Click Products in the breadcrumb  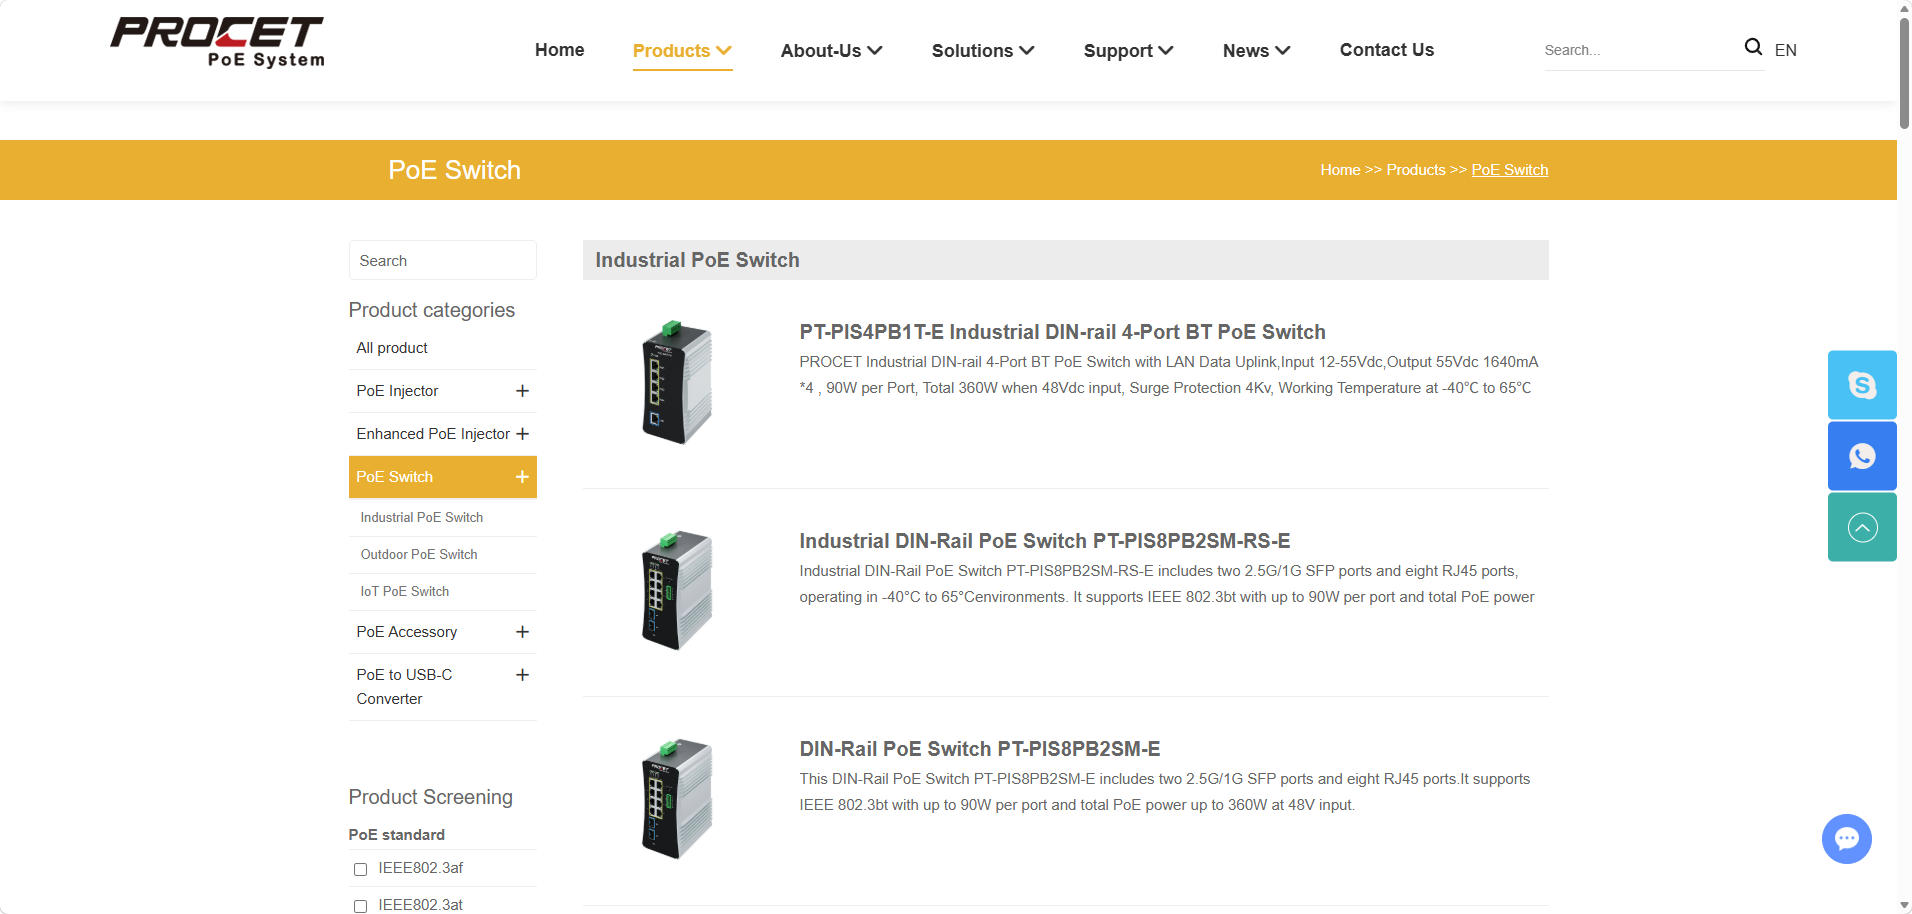[1416, 170]
